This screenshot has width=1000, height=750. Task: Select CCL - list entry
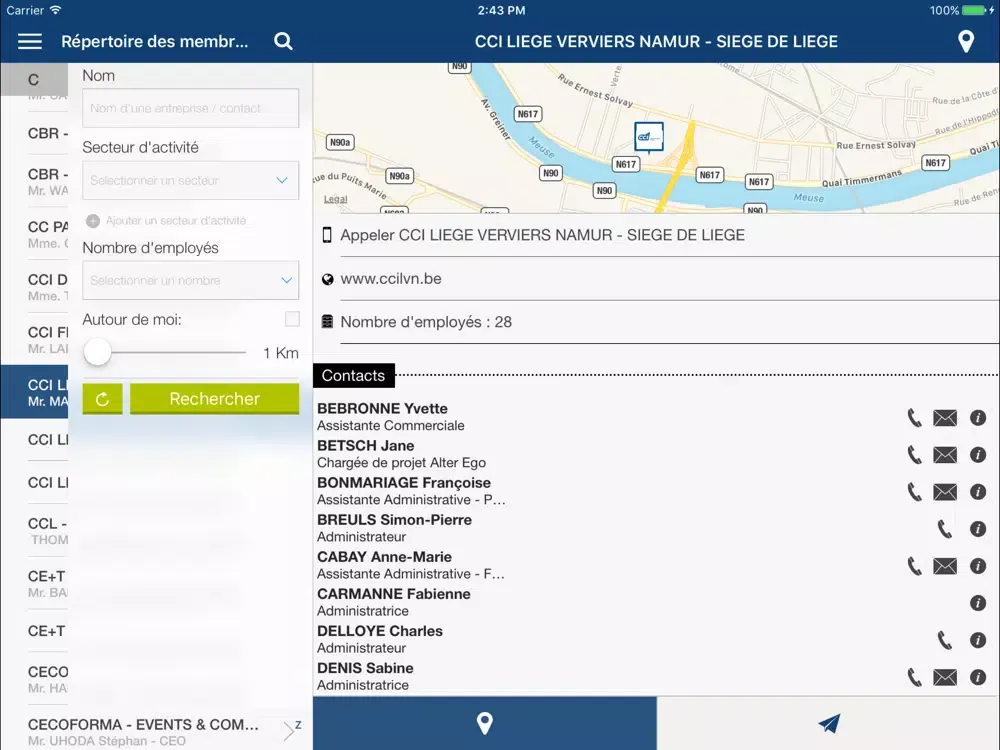click(x=47, y=531)
